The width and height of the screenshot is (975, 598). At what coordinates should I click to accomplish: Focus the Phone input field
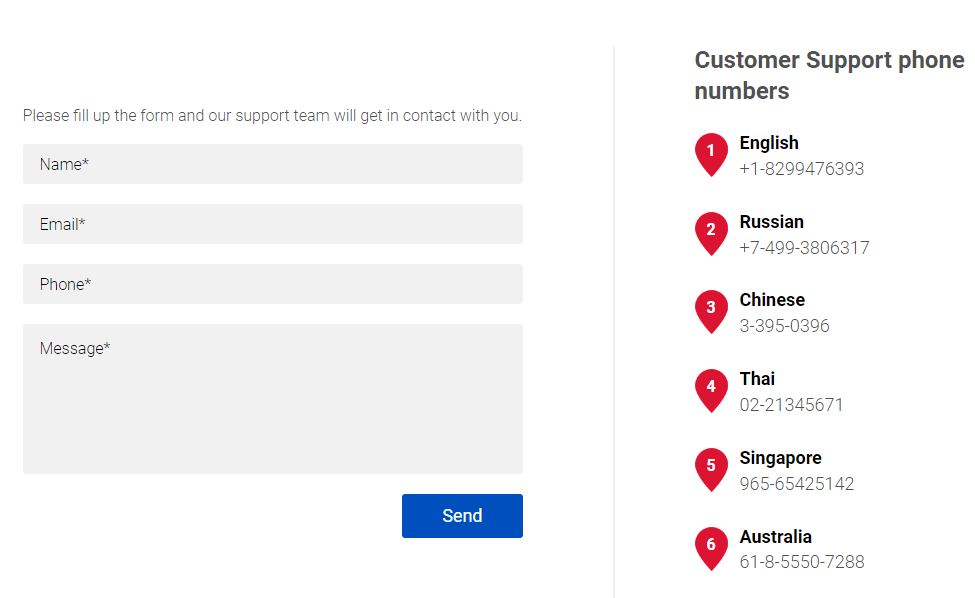click(273, 284)
